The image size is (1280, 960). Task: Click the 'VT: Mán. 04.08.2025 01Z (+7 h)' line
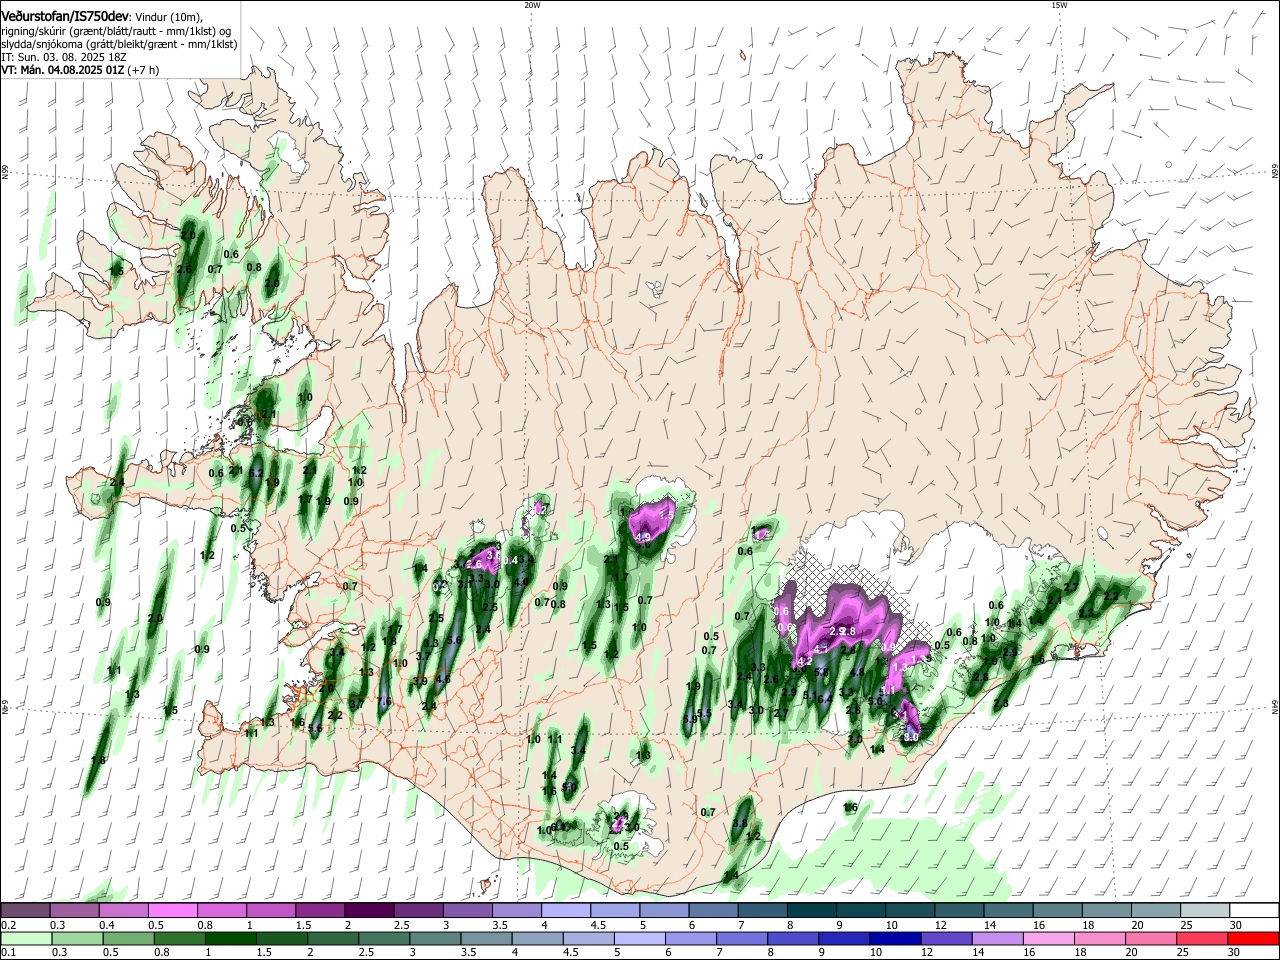point(79,71)
